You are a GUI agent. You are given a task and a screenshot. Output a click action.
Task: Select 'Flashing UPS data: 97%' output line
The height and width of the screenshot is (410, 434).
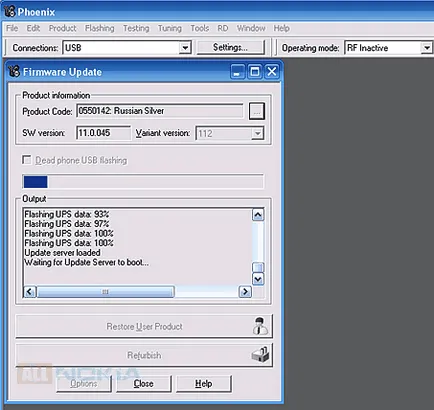[67, 224]
